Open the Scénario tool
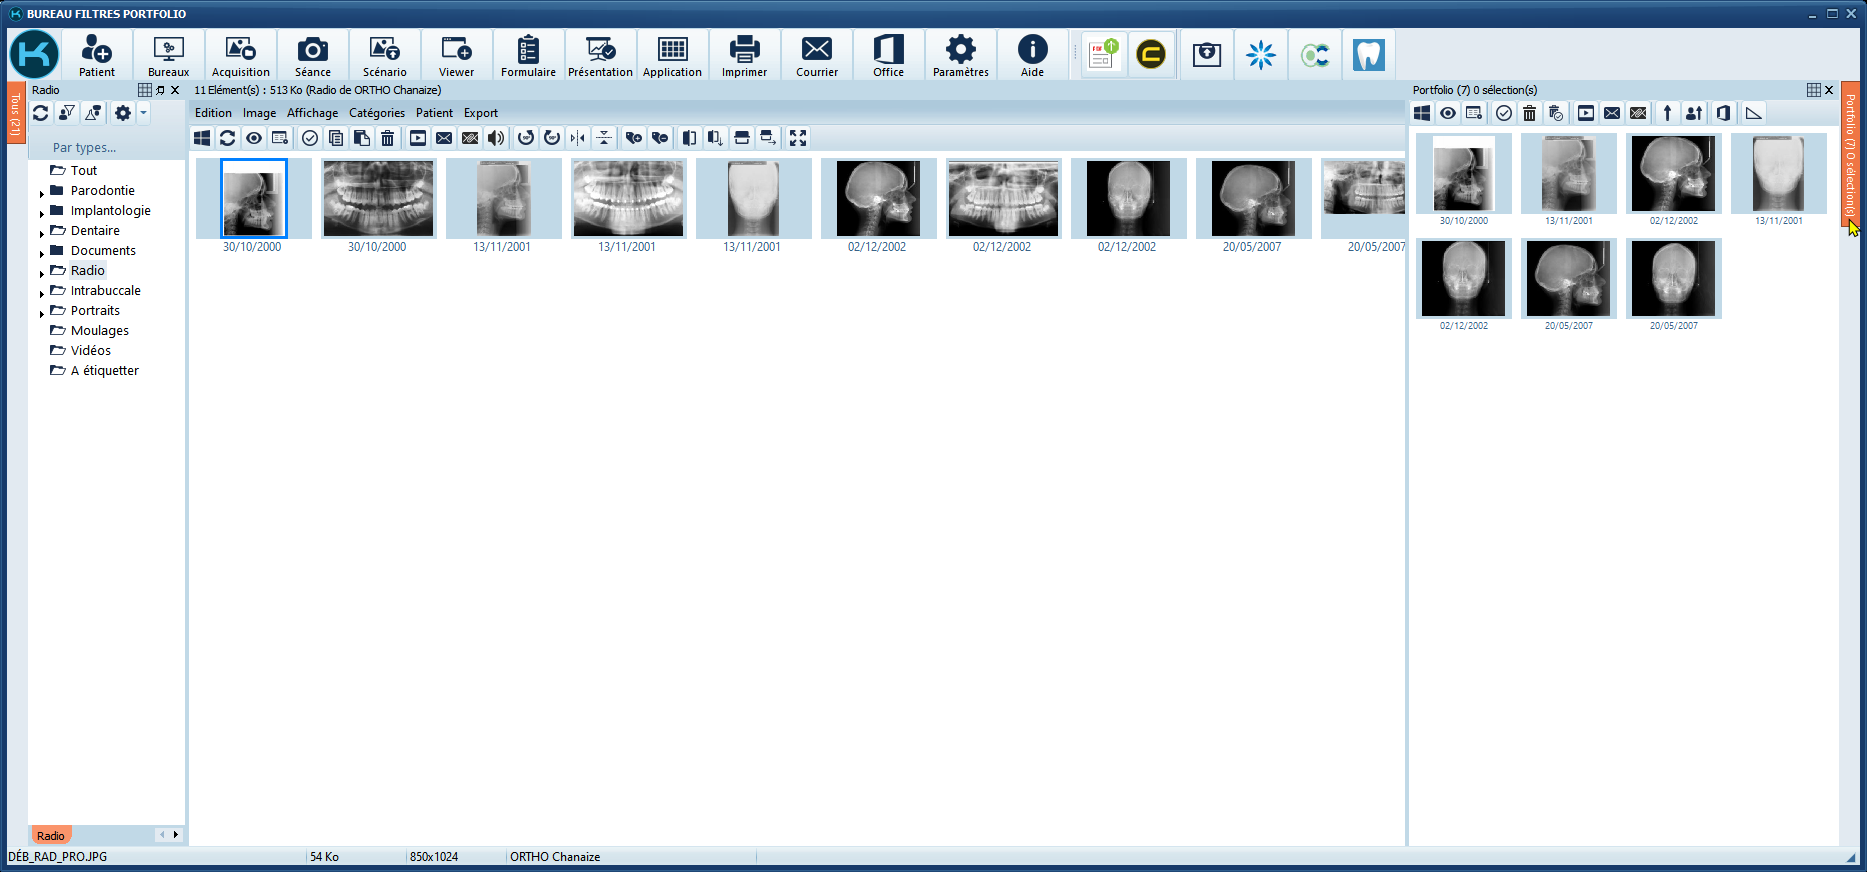Screen dimensions: 1867x872 click(384, 55)
